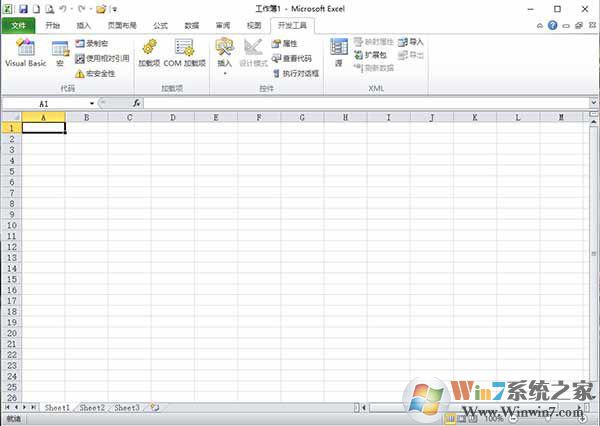
Task: Switch to the 开始 Home tab
Action: click(x=53, y=26)
